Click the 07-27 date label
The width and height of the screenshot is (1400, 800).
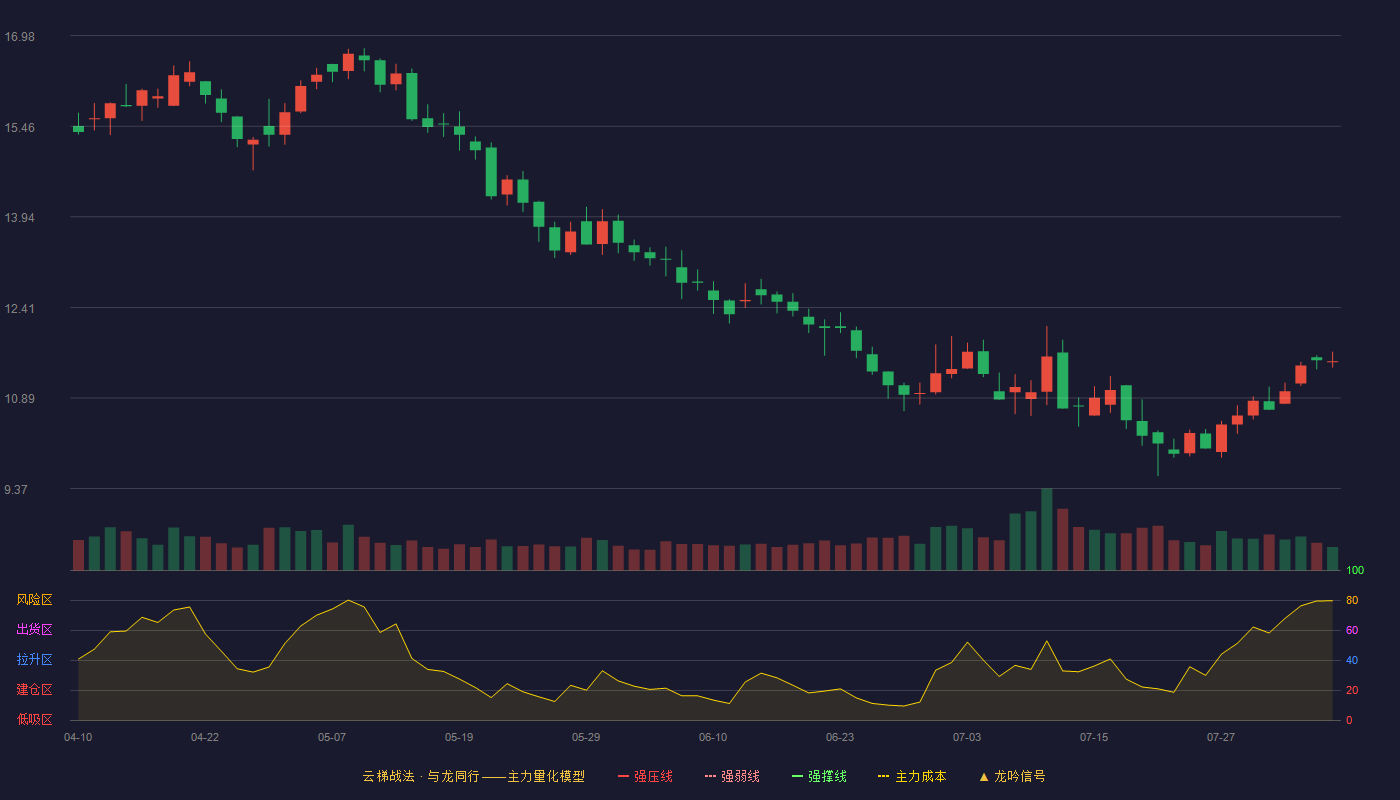coord(1221,737)
